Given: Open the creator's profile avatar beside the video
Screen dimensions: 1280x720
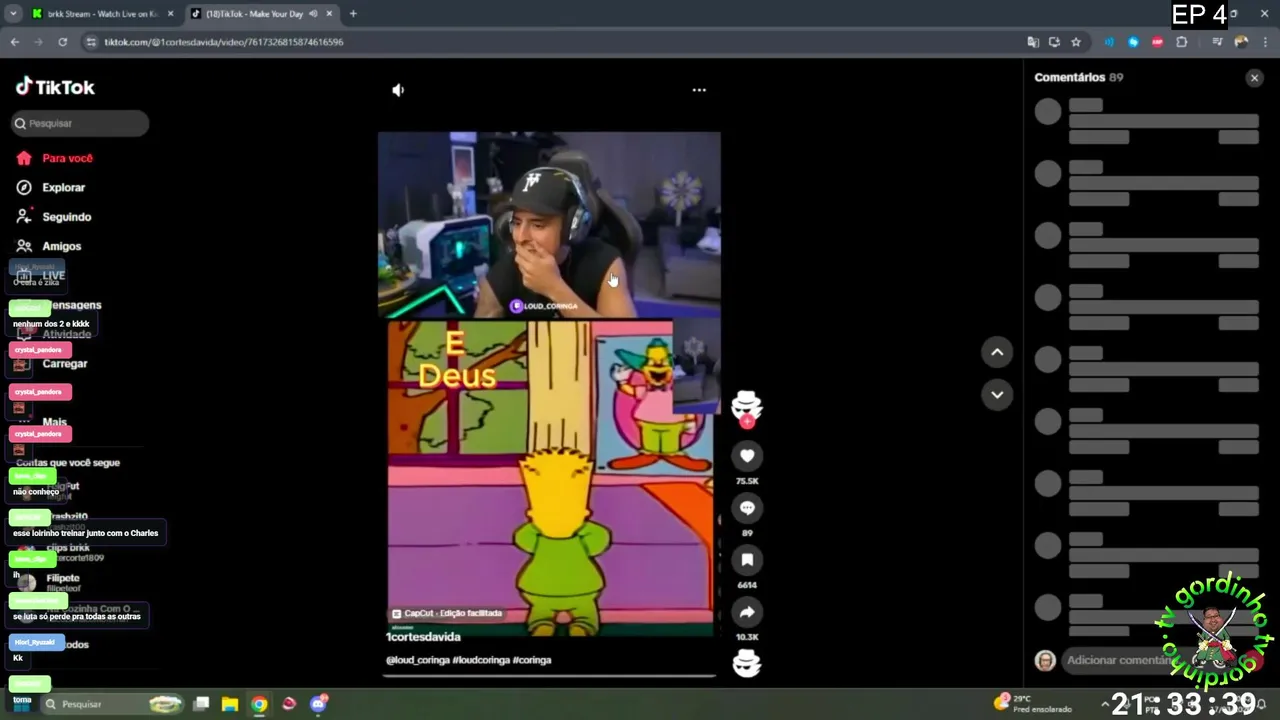Looking at the screenshot, I should 747,405.
